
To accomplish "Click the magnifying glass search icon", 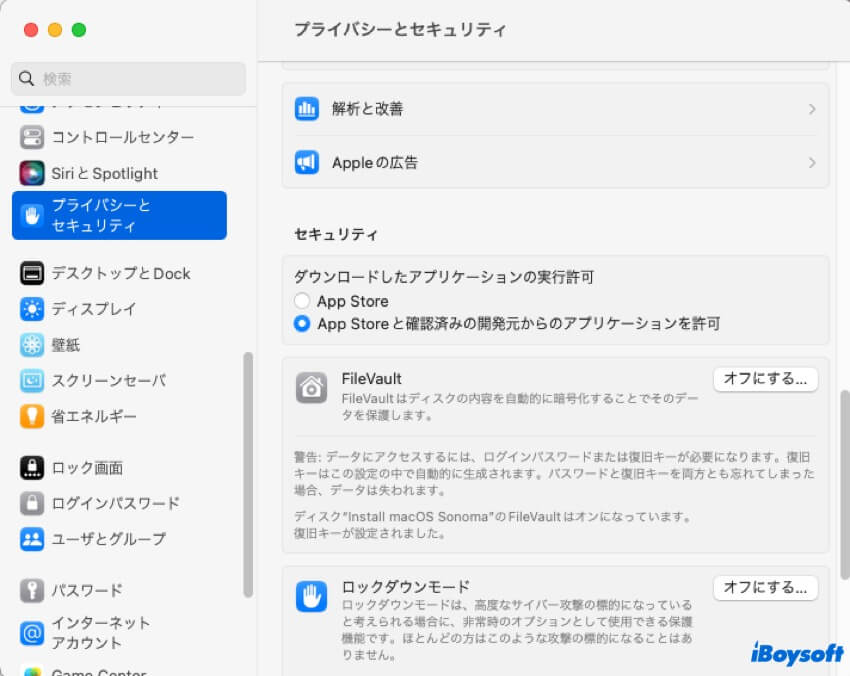I will coord(27,79).
